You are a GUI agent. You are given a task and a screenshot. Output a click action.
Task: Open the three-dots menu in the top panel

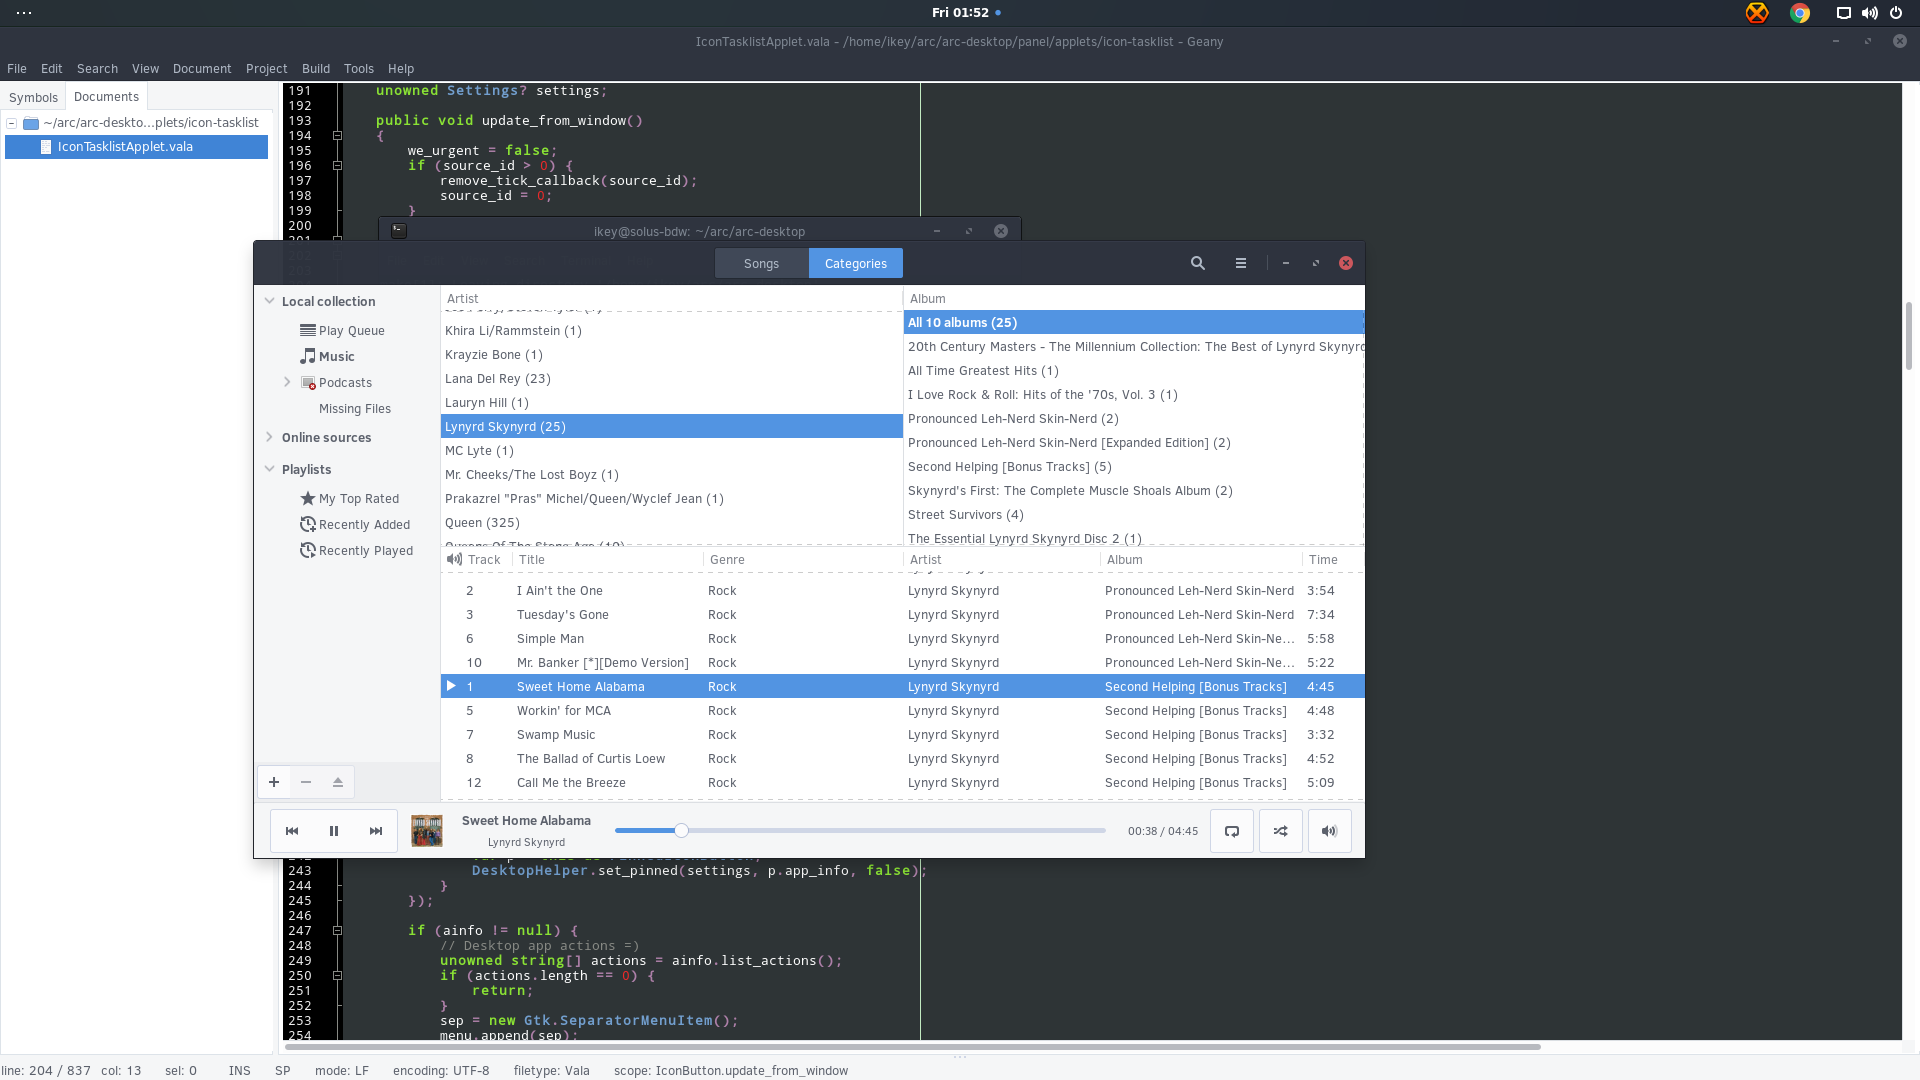[x=24, y=13]
